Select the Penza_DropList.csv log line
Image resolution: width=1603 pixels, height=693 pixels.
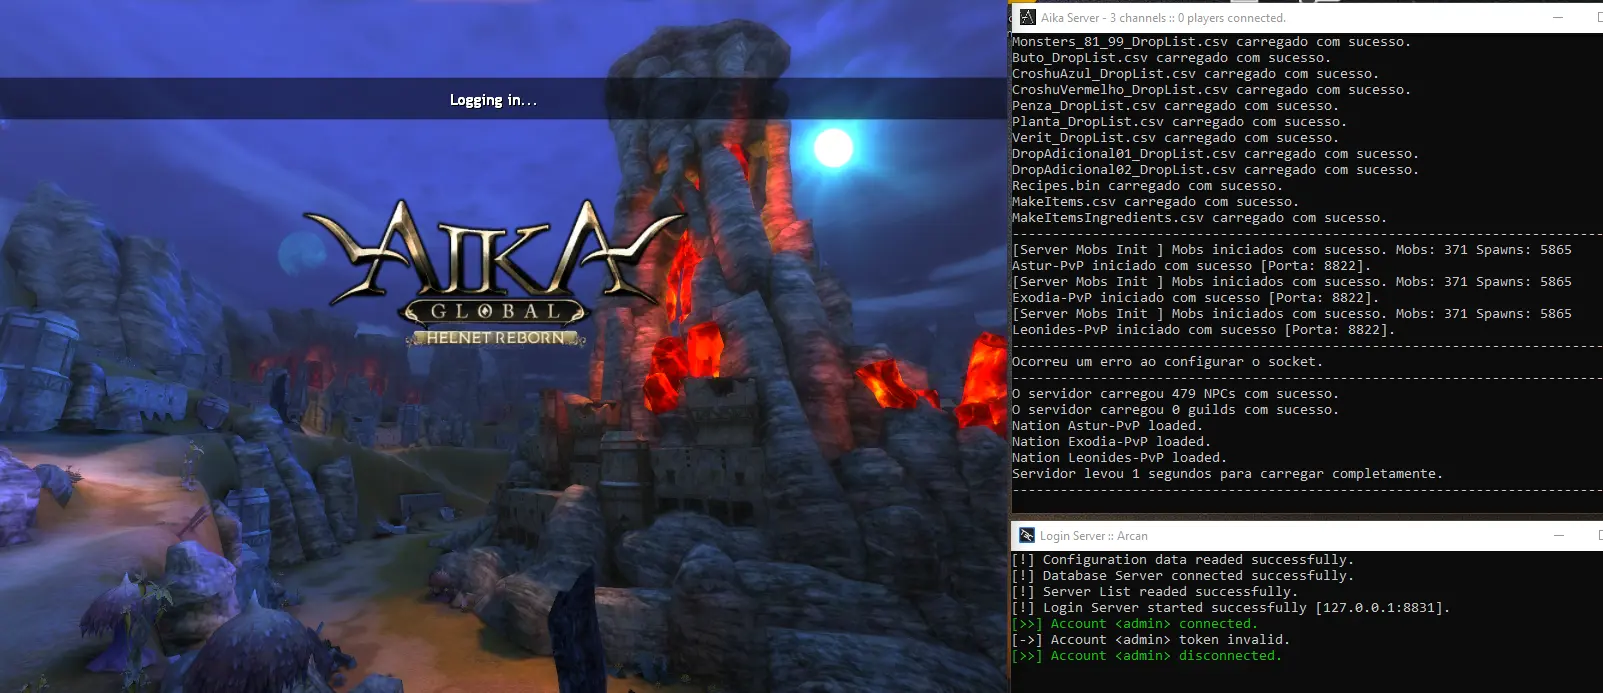coord(1176,106)
